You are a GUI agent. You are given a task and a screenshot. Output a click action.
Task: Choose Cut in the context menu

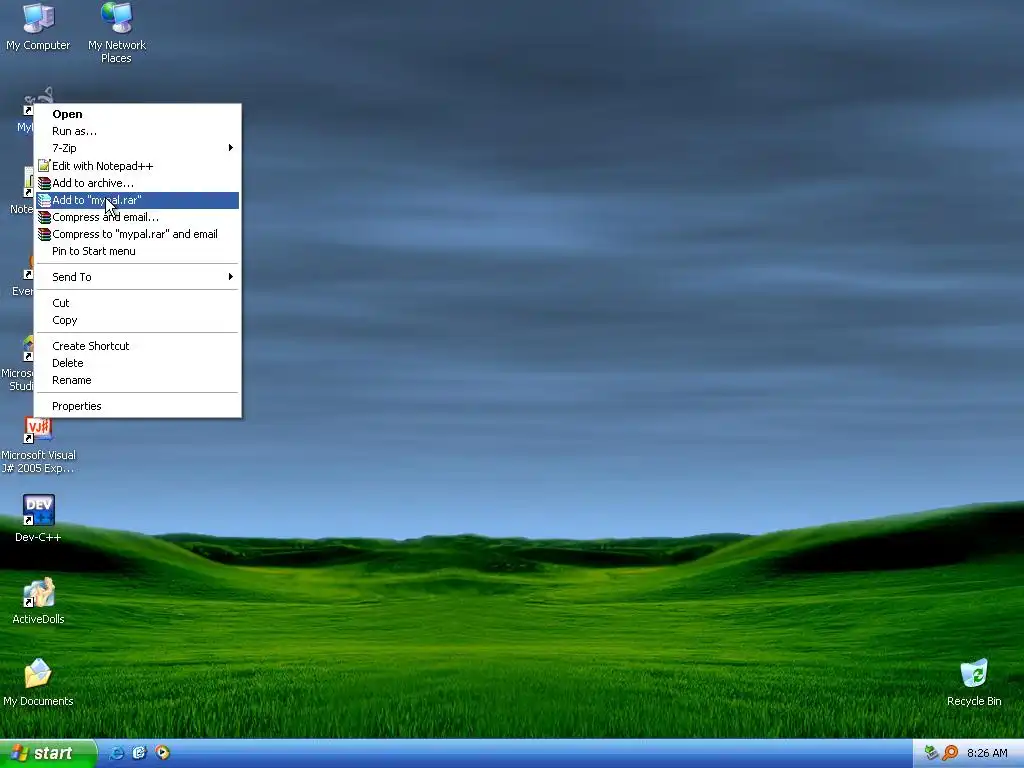tap(138, 303)
